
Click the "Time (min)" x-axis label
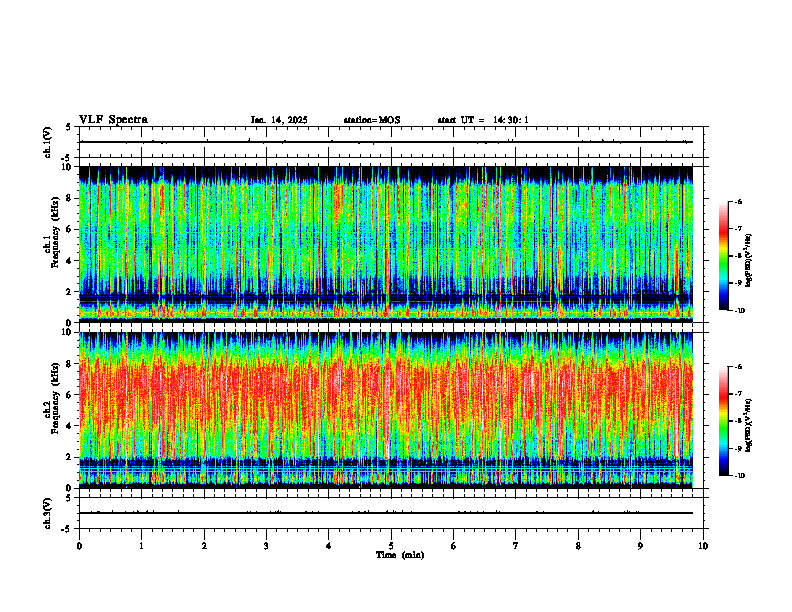pyautogui.click(x=400, y=555)
